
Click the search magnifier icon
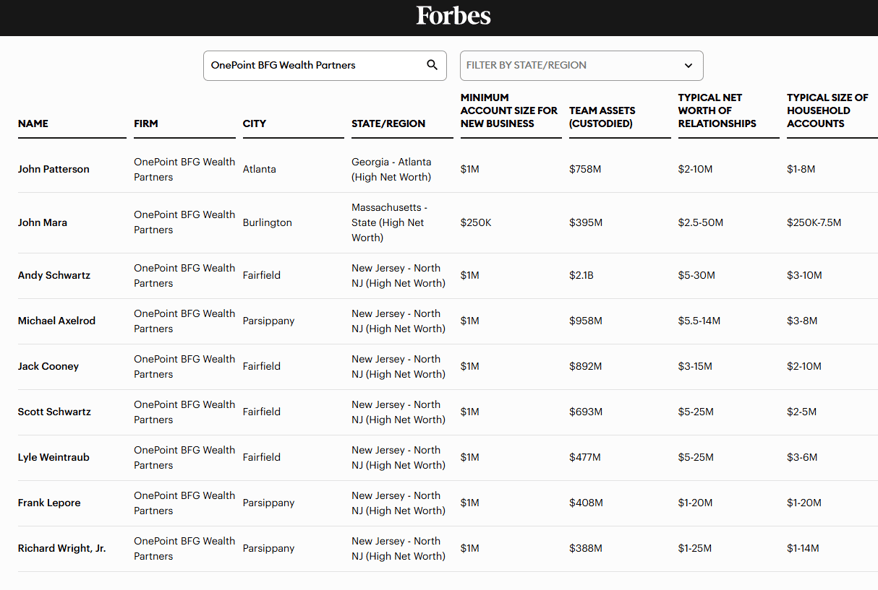(x=432, y=65)
